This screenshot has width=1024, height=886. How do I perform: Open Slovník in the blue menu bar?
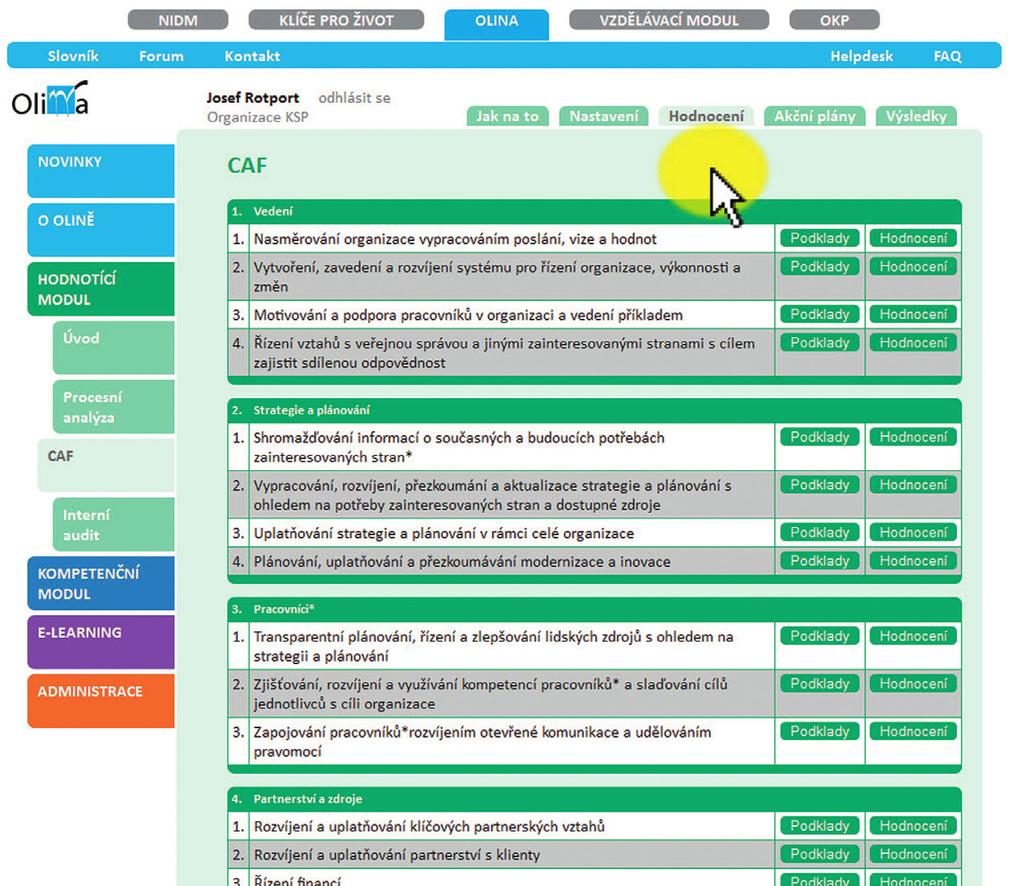[73, 56]
